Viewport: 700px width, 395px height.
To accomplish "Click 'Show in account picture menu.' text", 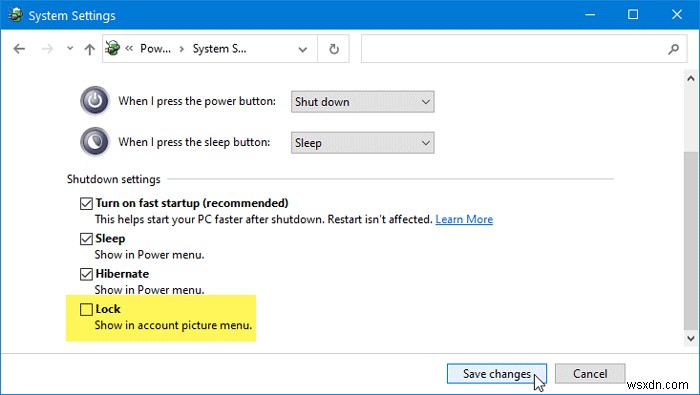I will tap(173, 325).
